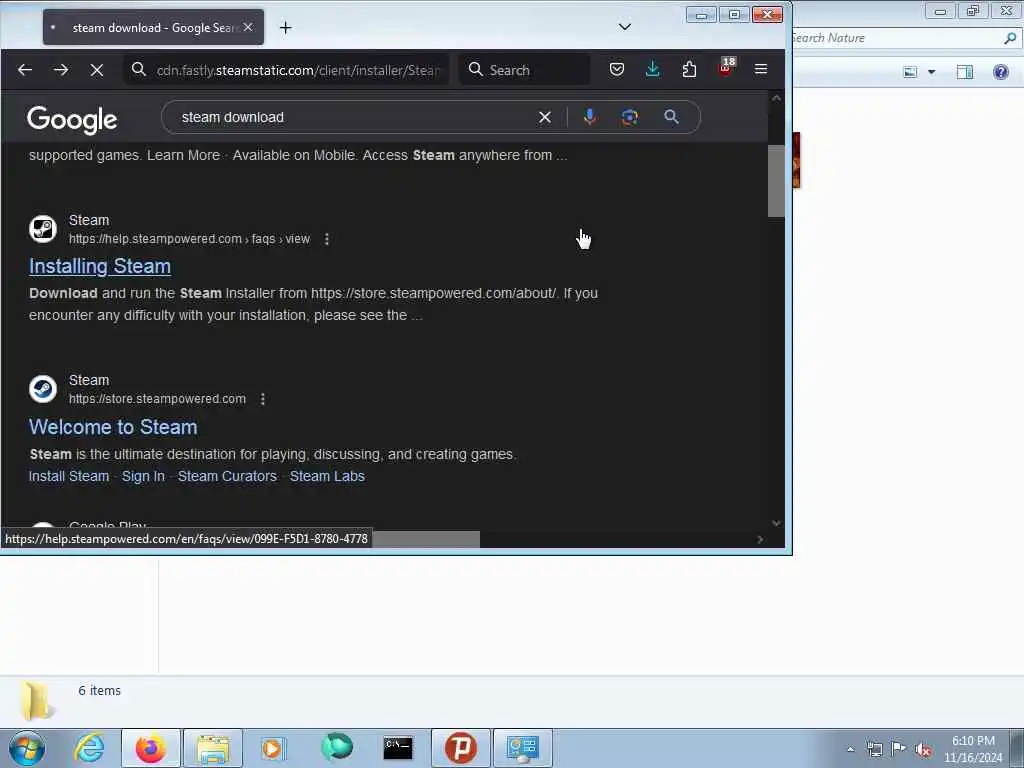Click the vertical scrollbar thumb in Firefox
This screenshot has height=768, width=1024.
coord(776,181)
